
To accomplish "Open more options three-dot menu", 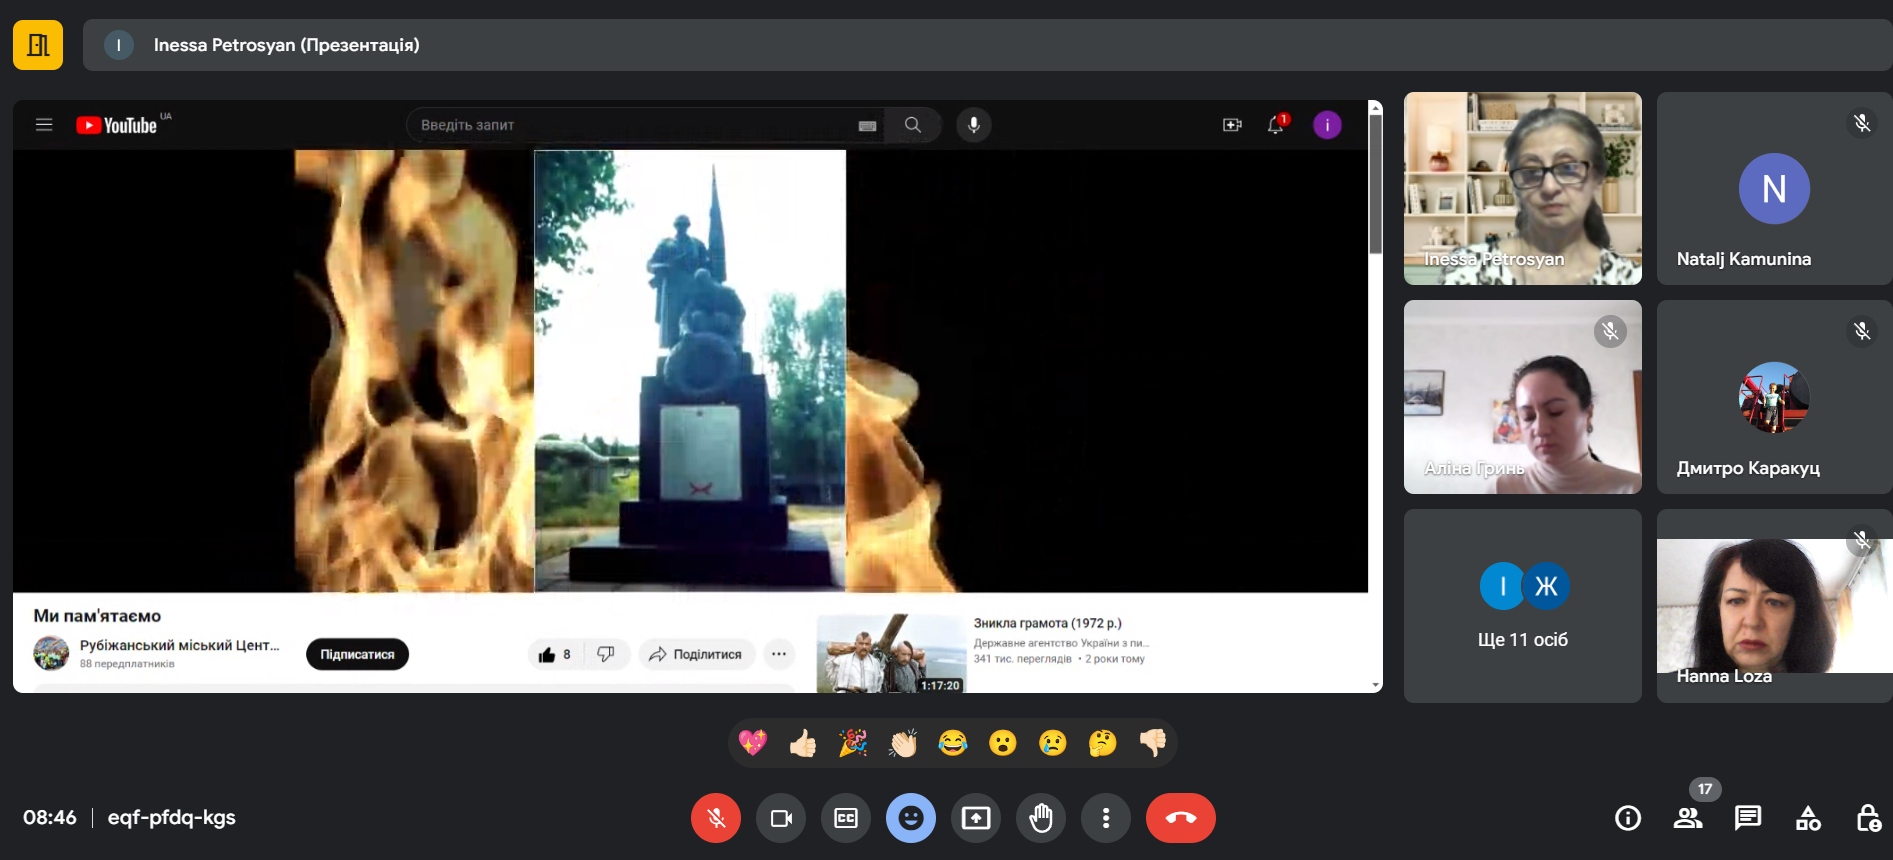I will pos(1105,818).
